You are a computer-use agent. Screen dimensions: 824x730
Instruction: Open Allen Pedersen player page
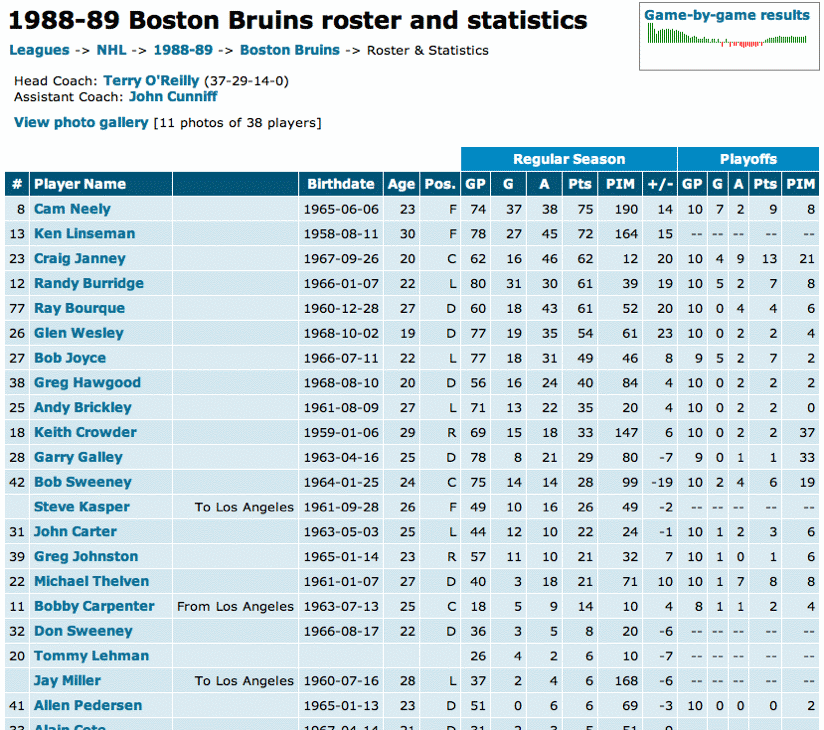88,705
